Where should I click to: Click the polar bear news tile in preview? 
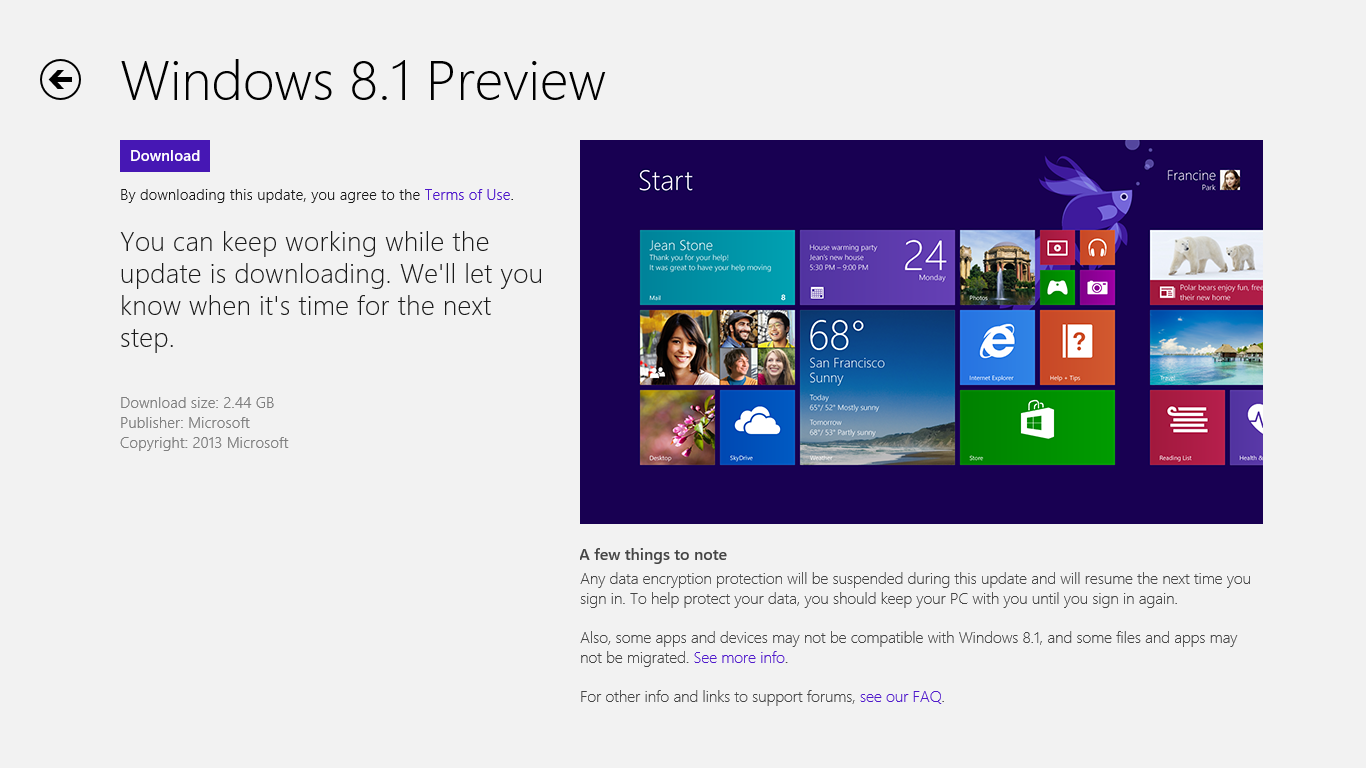(1206, 267)
